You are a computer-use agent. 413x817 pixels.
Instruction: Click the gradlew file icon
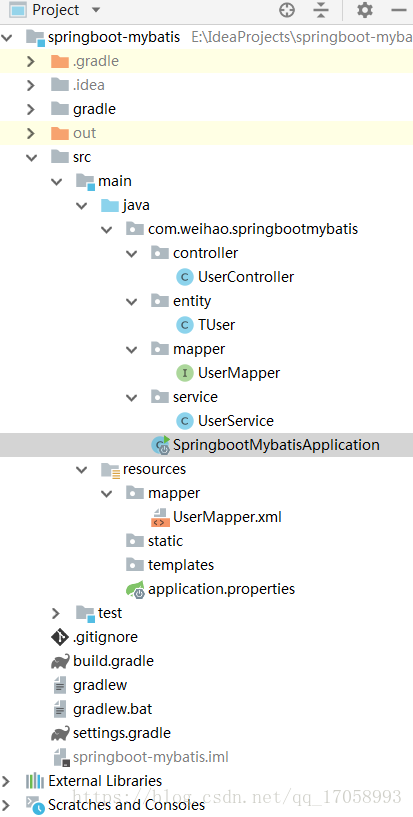pyautogui.click(x=60, y=685)
